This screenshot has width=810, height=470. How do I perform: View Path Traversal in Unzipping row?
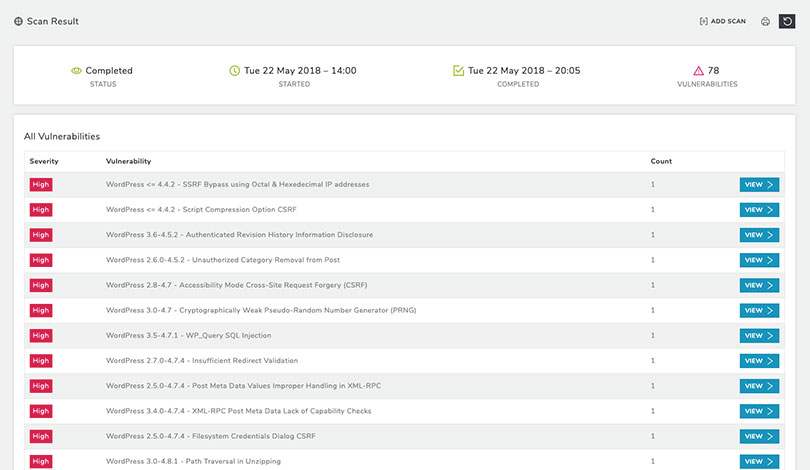[x=759, y=461]
